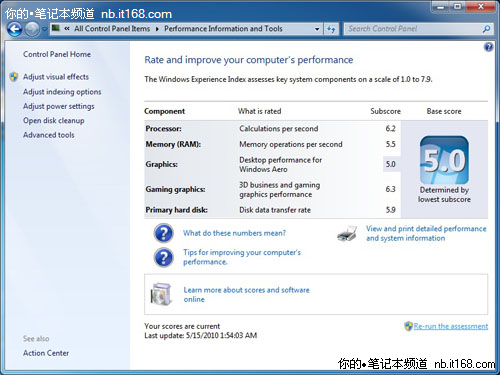The width and height of the screenshot is (500, 375).
Task: Open Tips for improving your computer's performance
Action: coord(242,257)
